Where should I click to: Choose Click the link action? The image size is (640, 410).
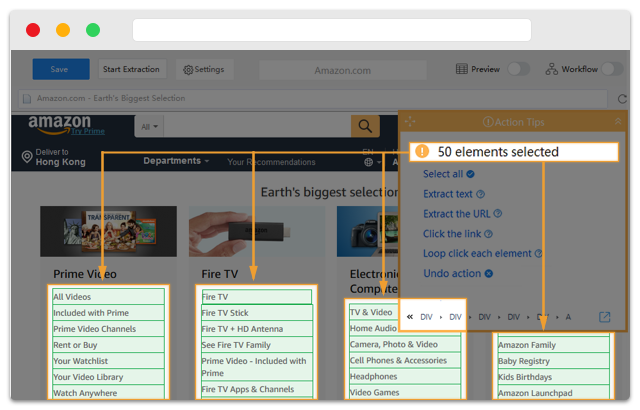click(452, 234)
